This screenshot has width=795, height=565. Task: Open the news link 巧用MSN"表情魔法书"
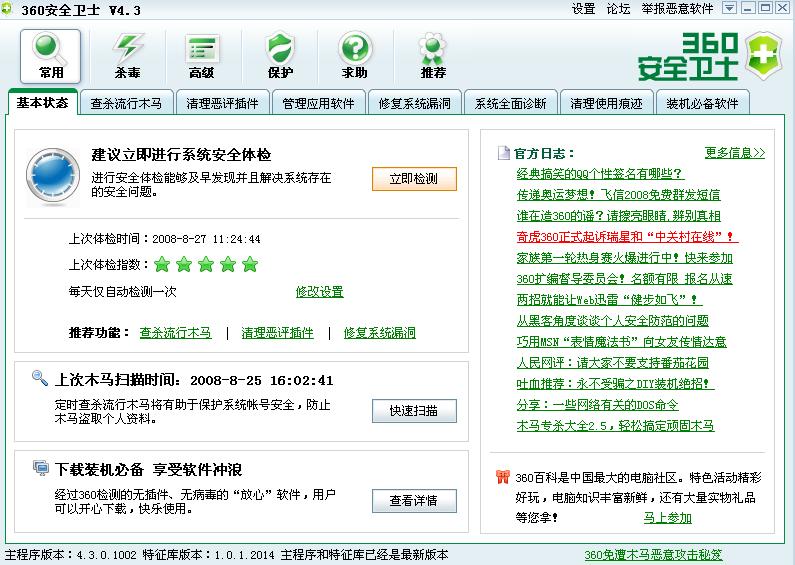click(622, 342)
